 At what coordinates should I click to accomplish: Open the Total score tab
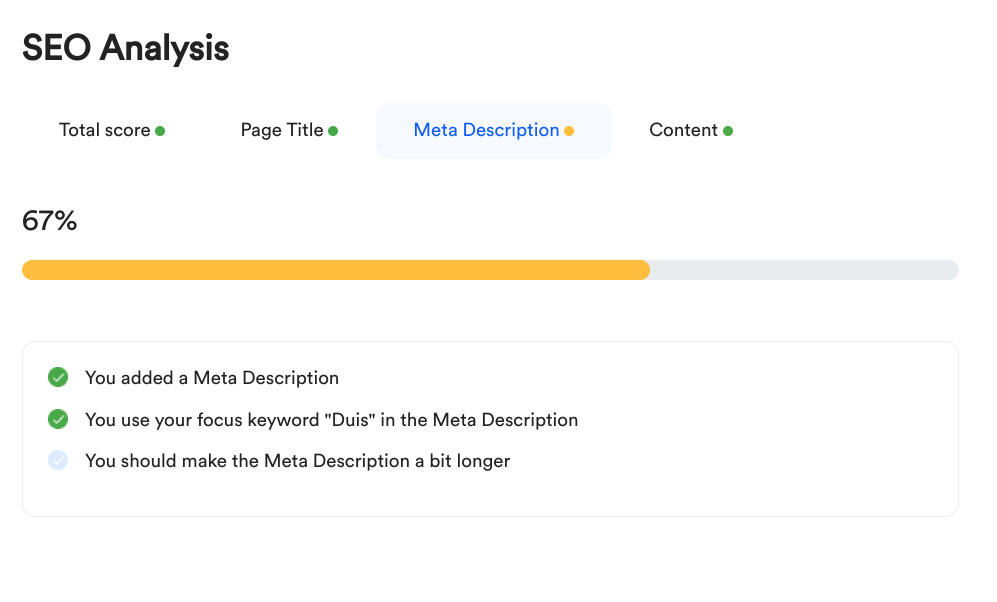point(105,130)
